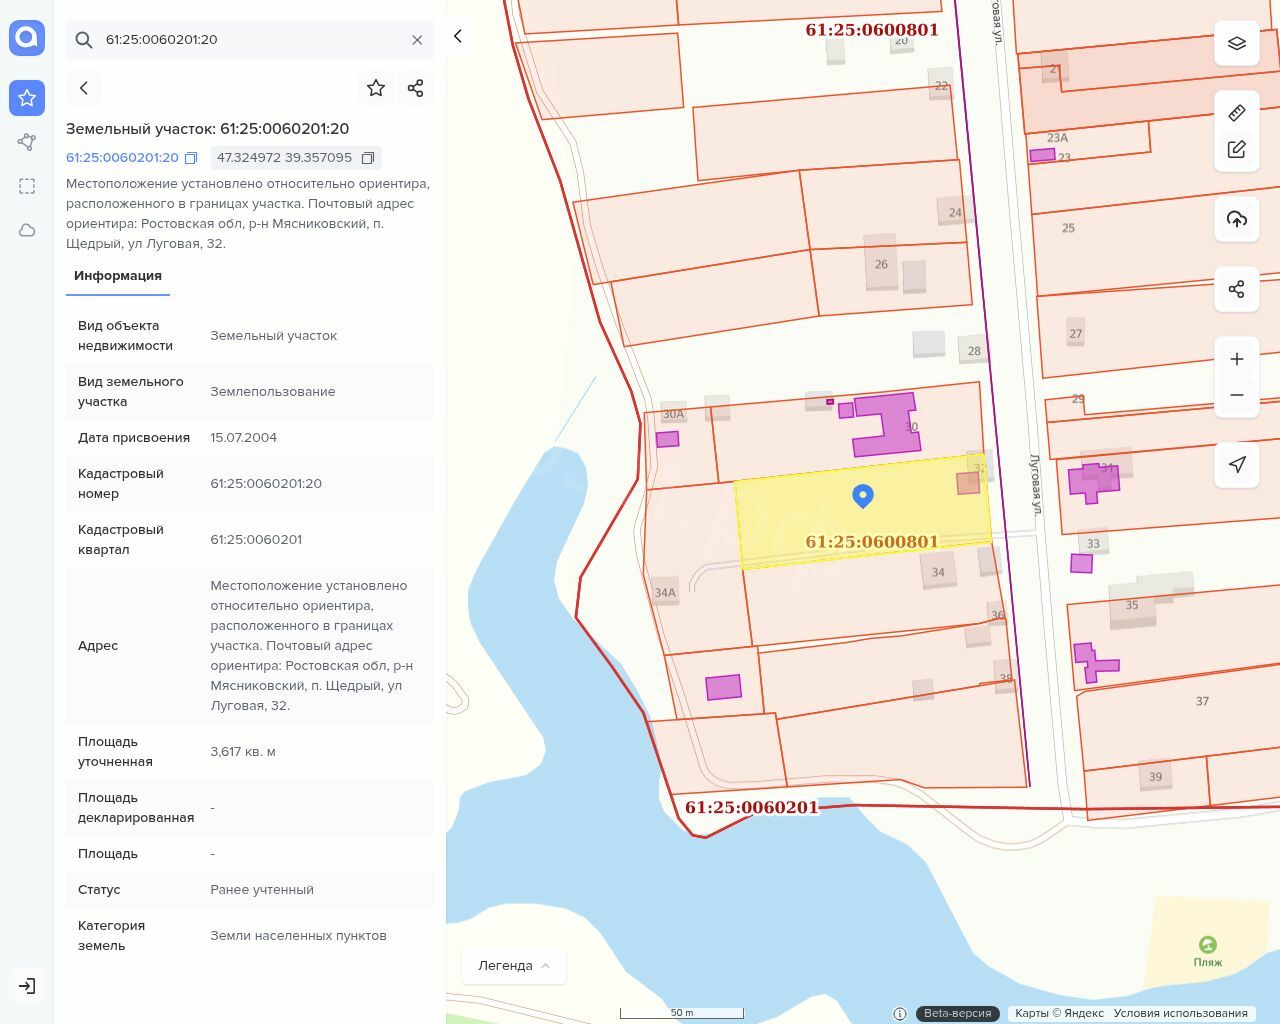Select the ruler measurement tool
The image size is (1280, 1024).
click(x=1236, y=113)
